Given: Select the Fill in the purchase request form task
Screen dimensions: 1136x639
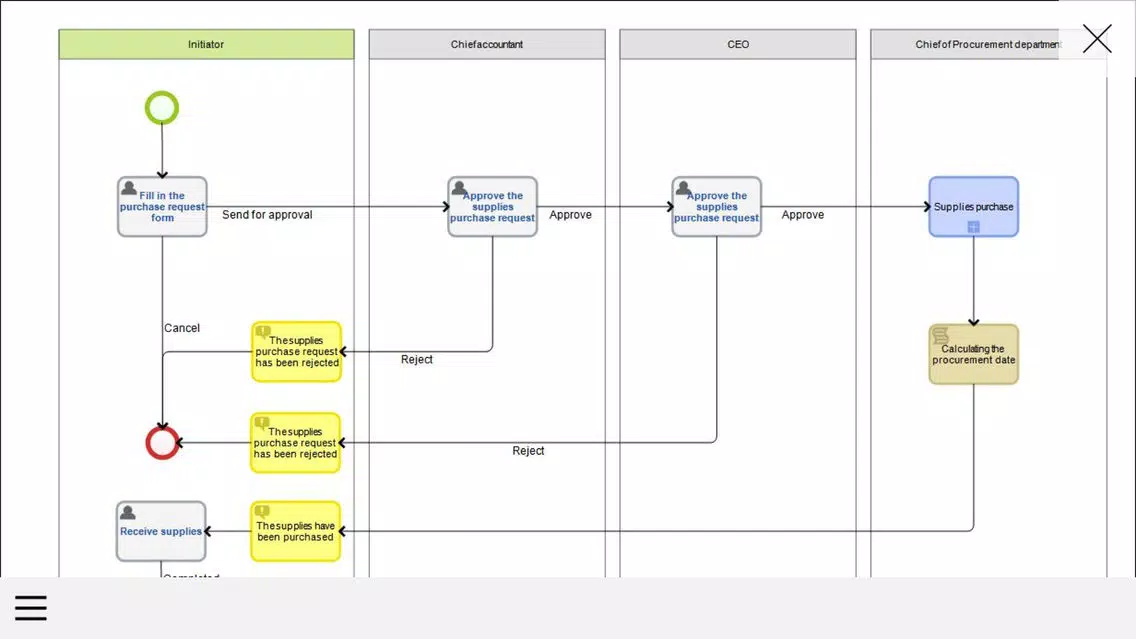Looking at the screenshot, I should tap(162, 206).
